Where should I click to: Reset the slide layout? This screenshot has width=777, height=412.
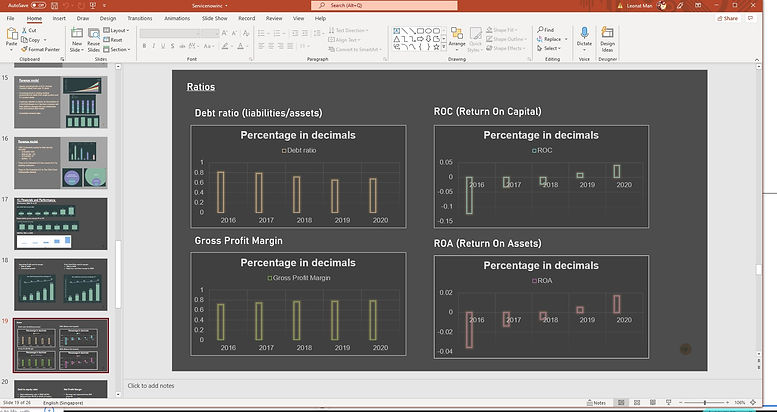point(113,40)
